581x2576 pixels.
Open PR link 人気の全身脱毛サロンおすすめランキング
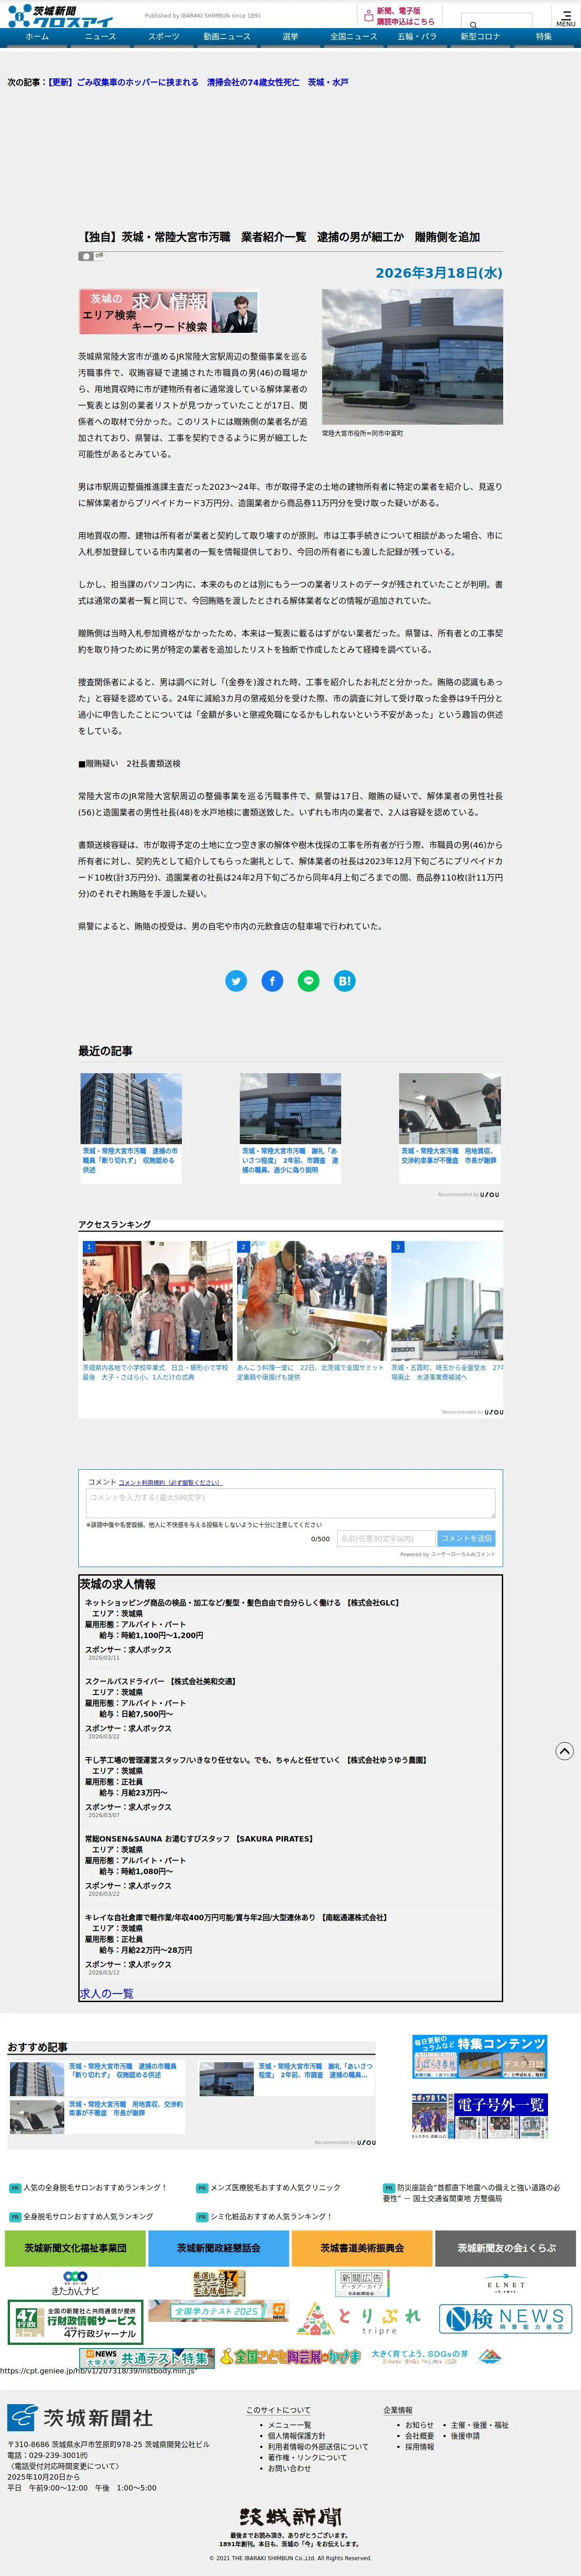tap(94, 2187)
